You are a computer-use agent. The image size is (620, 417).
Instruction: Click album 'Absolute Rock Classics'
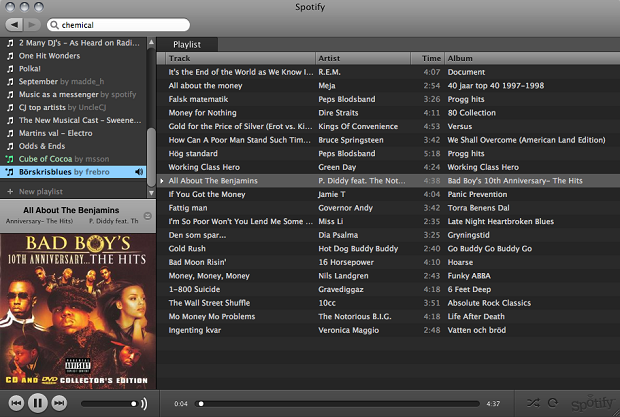pos(489,303)
